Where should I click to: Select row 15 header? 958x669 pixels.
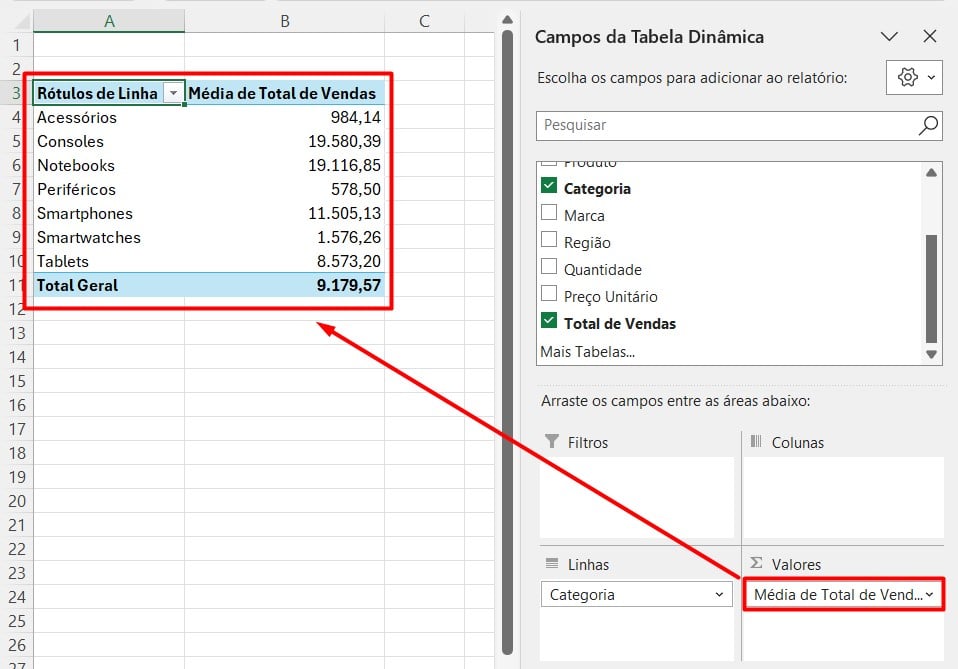point(16,381)
